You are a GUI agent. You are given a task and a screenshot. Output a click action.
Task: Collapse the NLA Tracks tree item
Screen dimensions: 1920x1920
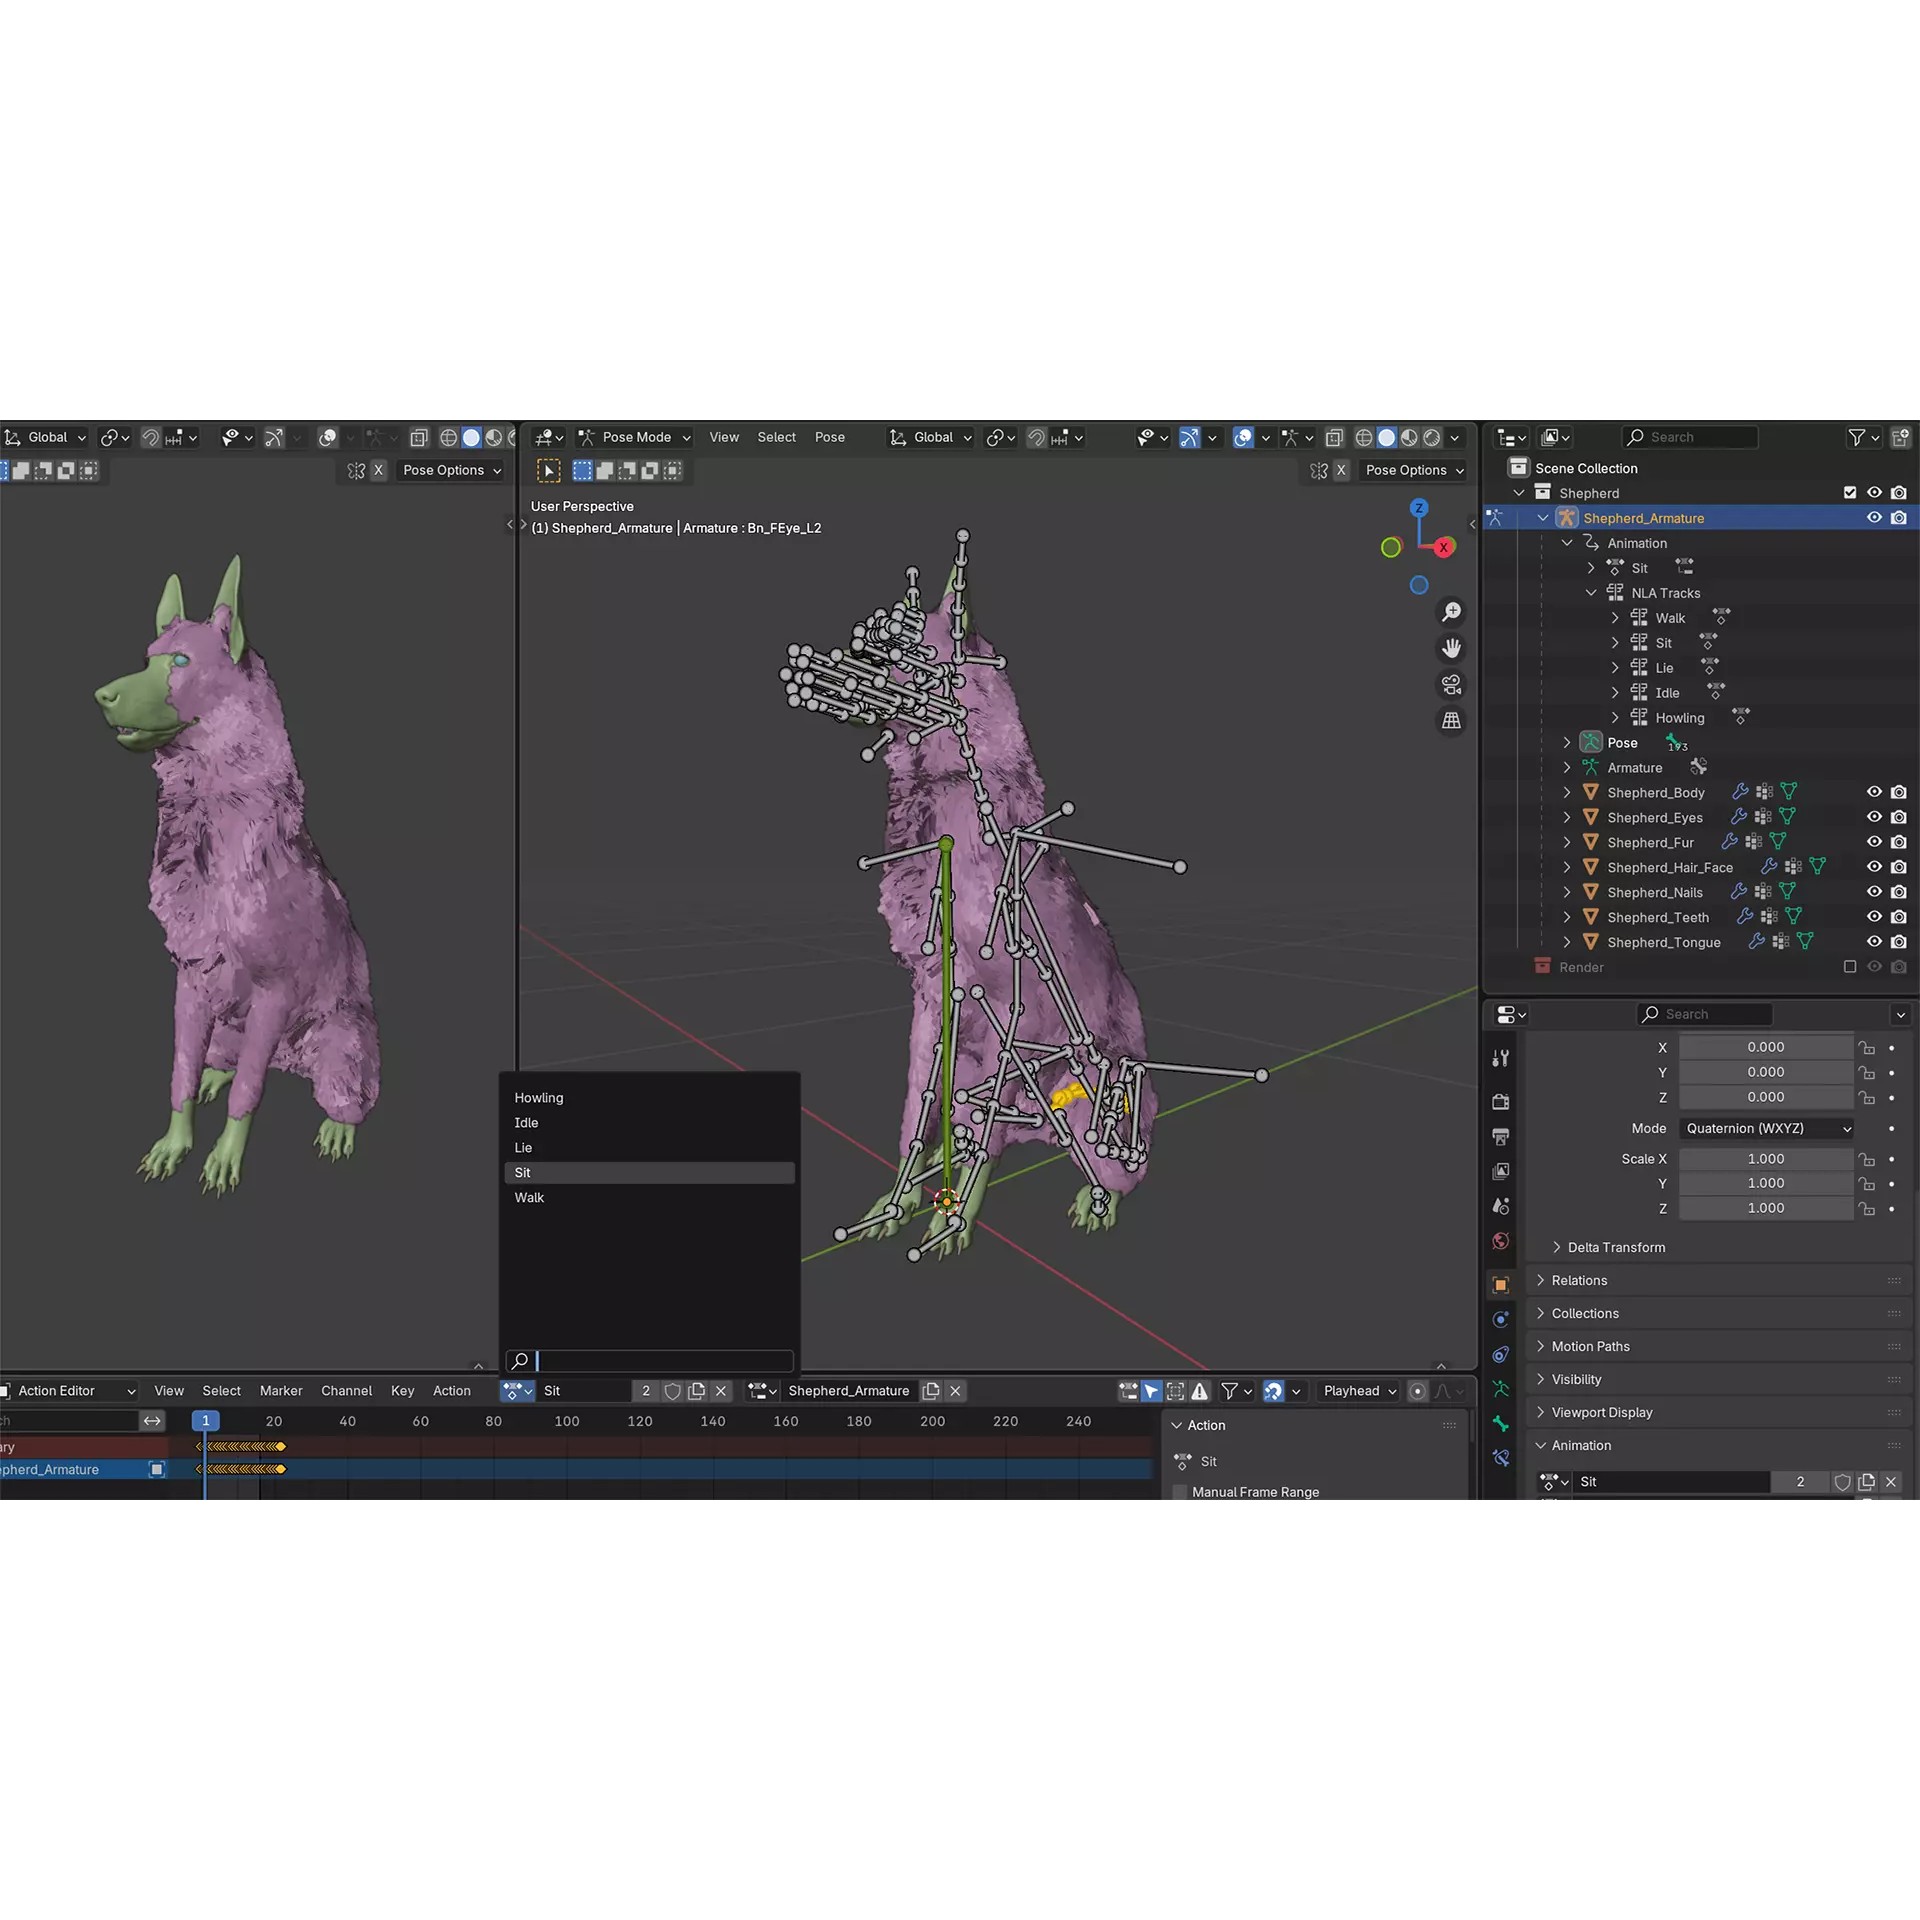(1591, 592)
